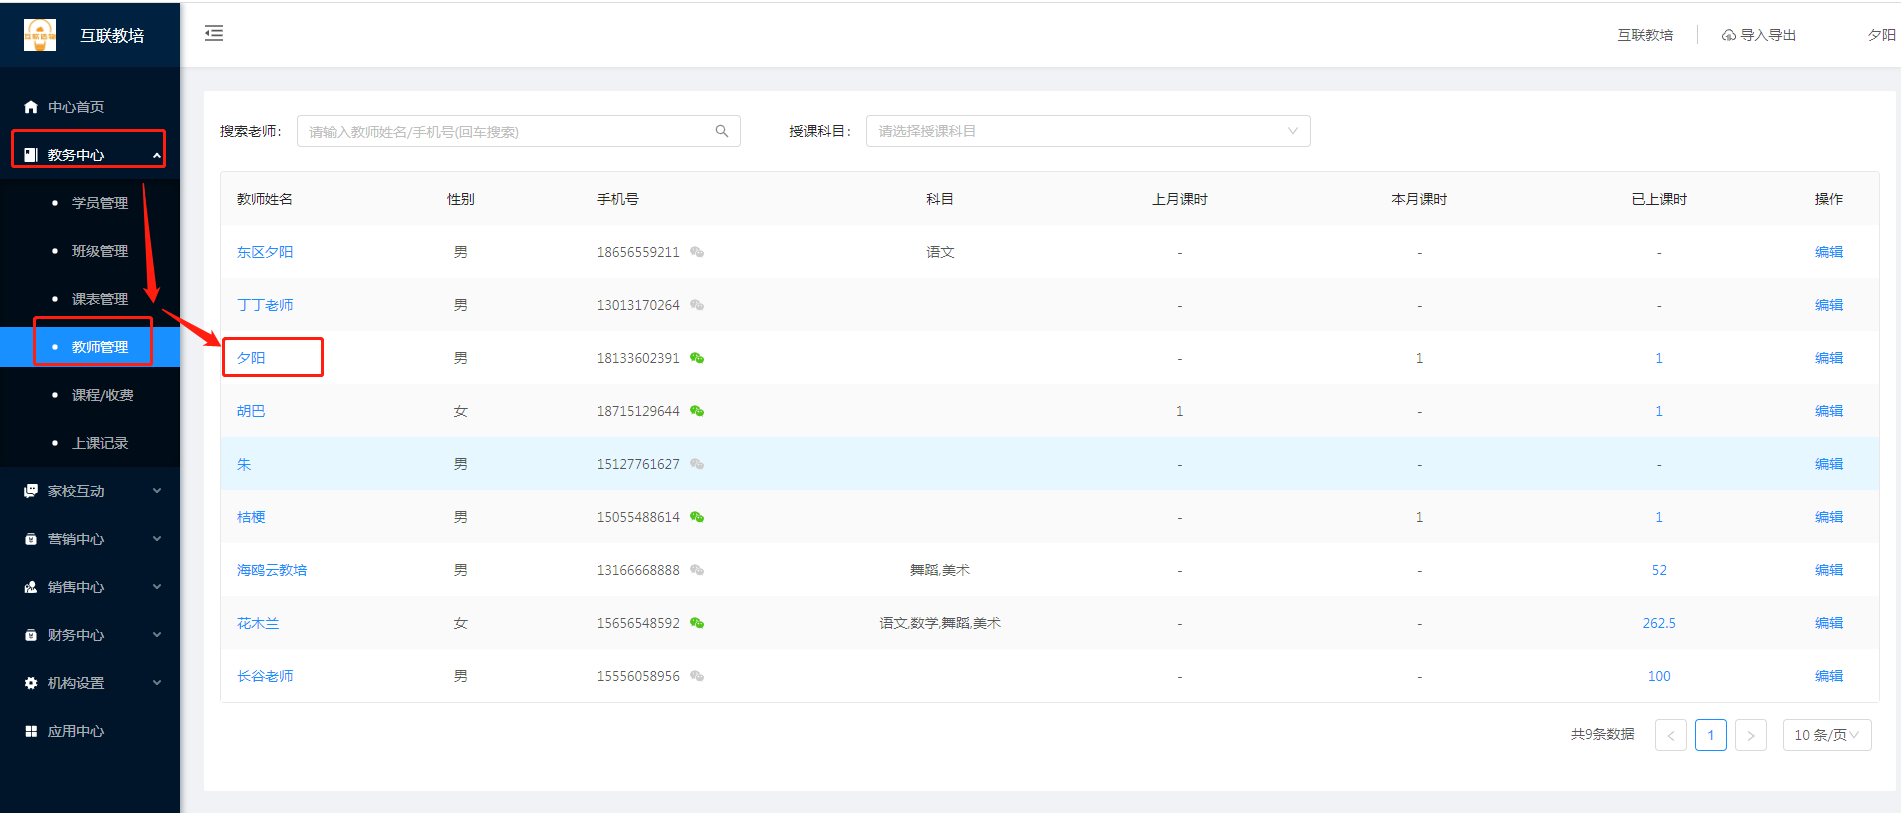This screenshot has height=813, width=1901.
Task: Click the 已上课时 column header
Action: tap(1659, 199)
